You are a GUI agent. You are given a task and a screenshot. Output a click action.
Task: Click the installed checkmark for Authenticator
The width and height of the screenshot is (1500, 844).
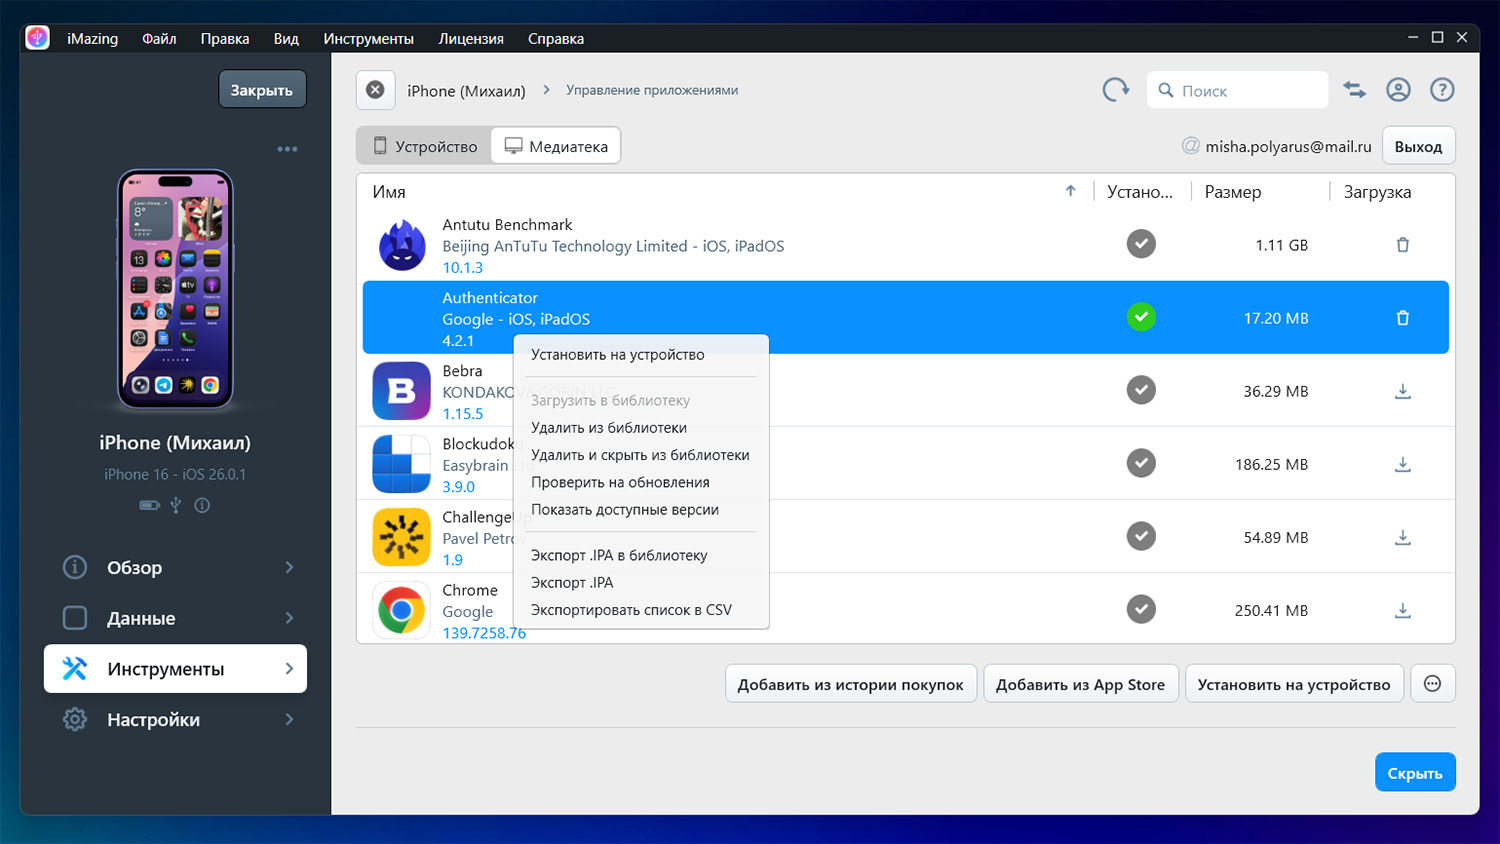click(1141, 317)
